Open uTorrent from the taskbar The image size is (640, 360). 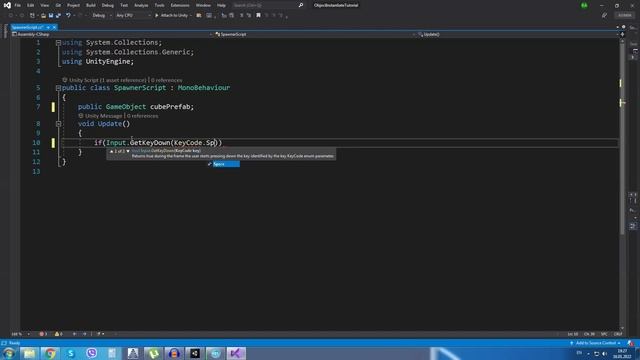coord(153,353)
